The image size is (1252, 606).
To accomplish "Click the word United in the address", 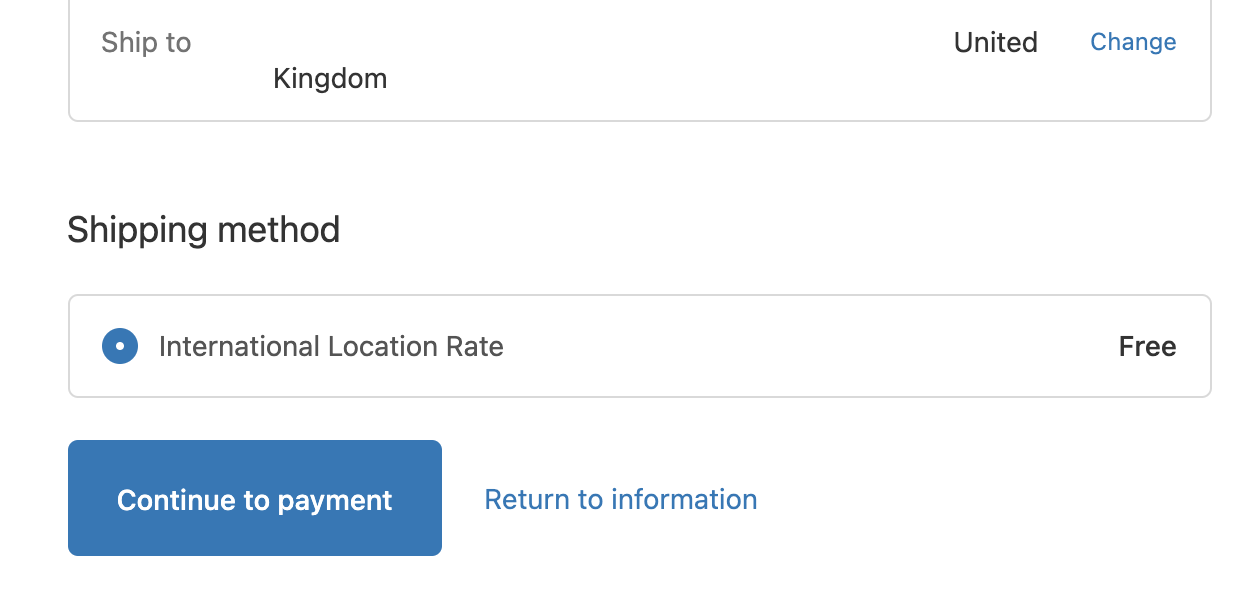I will click(996, 43).
